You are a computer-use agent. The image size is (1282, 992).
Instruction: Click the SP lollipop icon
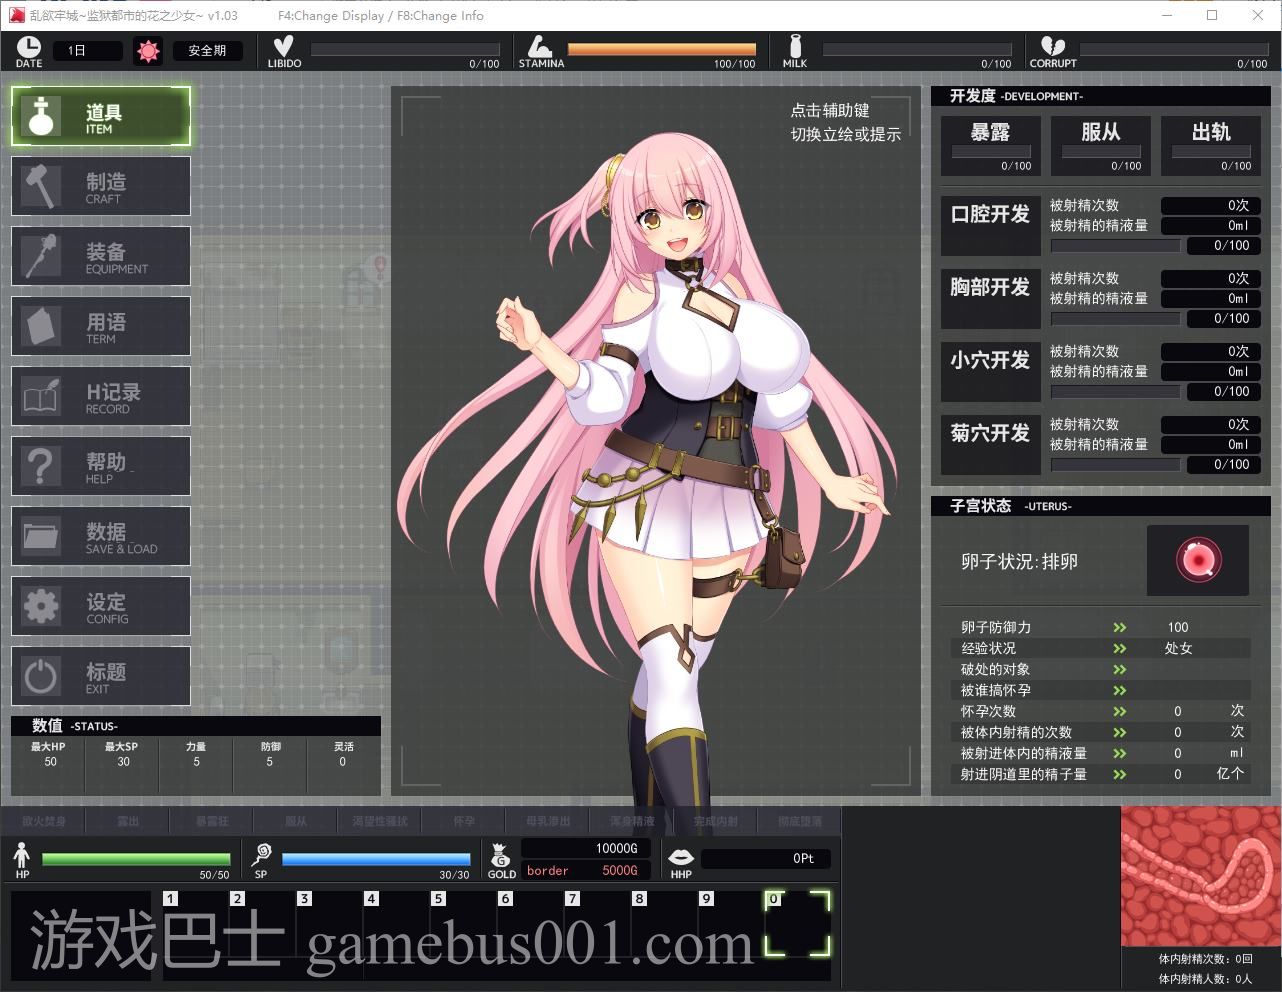pos(261,855)
